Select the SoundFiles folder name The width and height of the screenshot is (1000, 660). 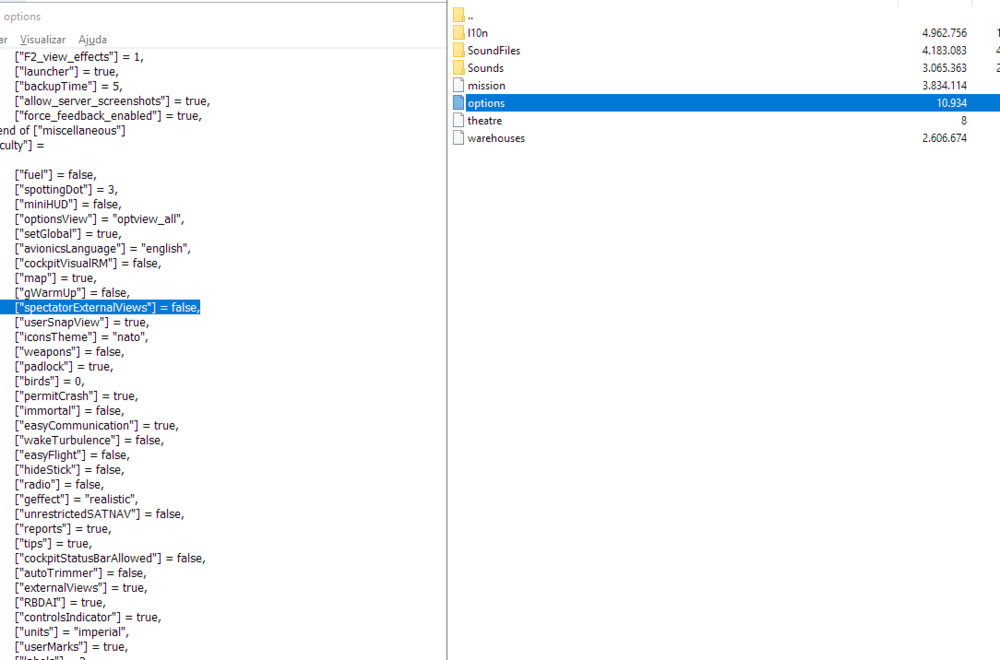[494, 50]
